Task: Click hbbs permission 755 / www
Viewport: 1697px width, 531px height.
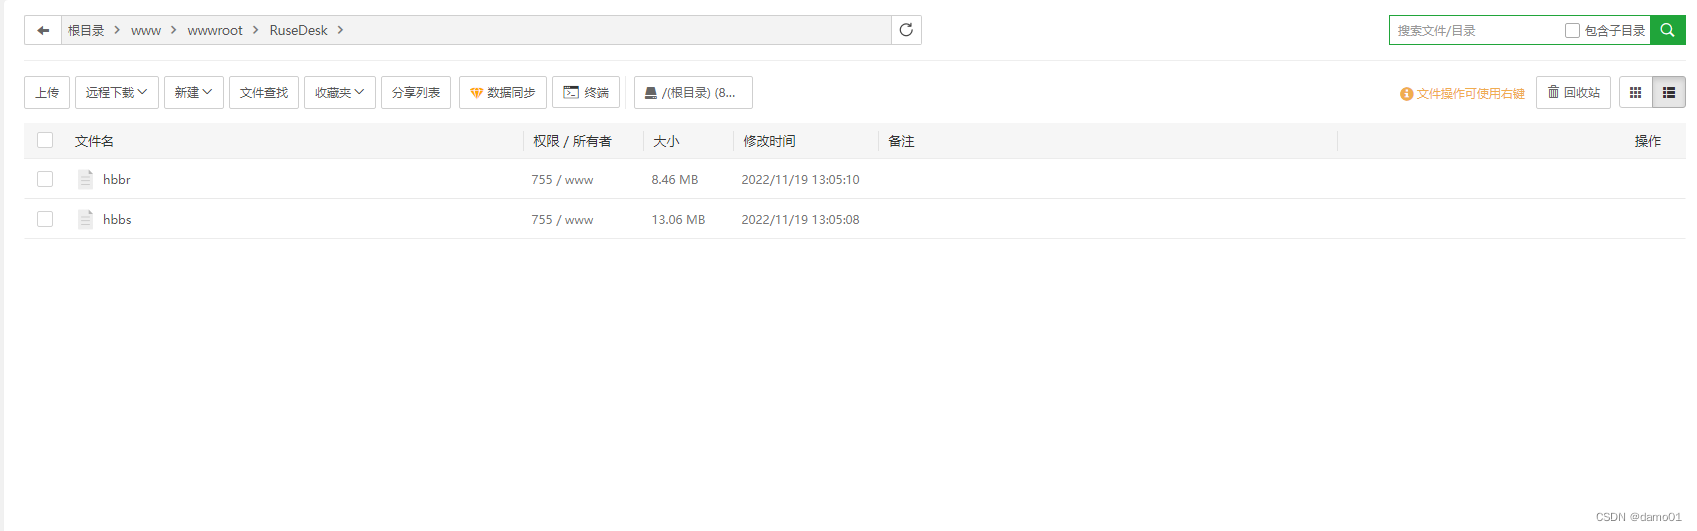Action: click(x=562, y=219)
